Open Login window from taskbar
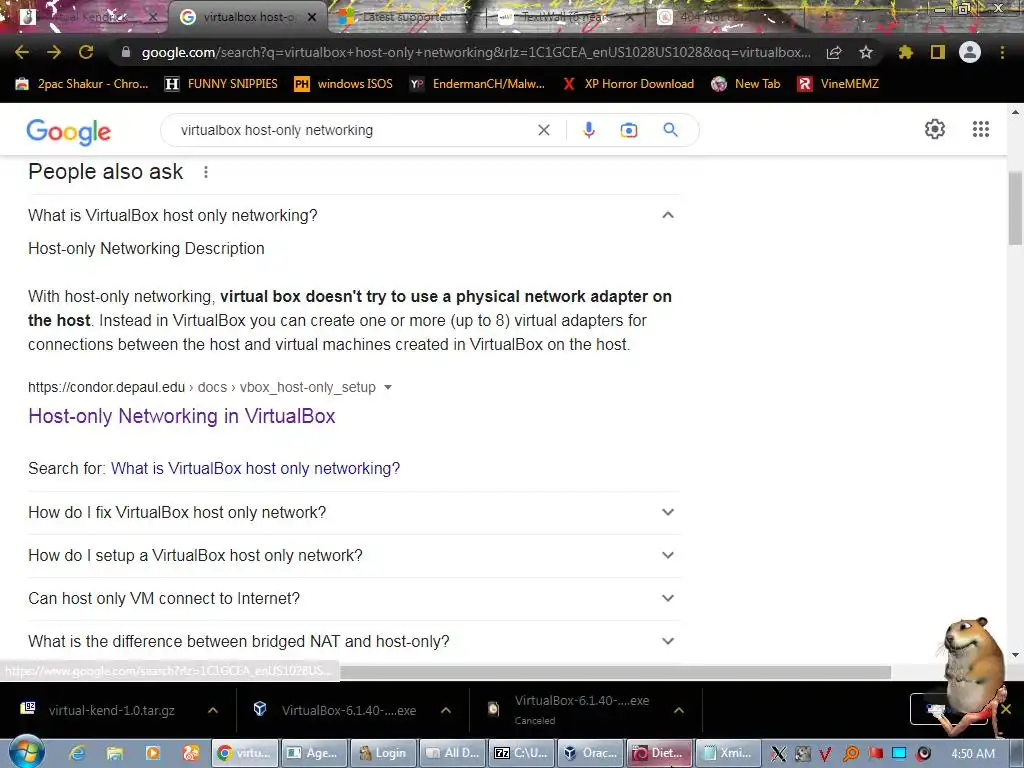This screenshot has height=768, width=1024. pyautogui.click(x=383, y=753)
